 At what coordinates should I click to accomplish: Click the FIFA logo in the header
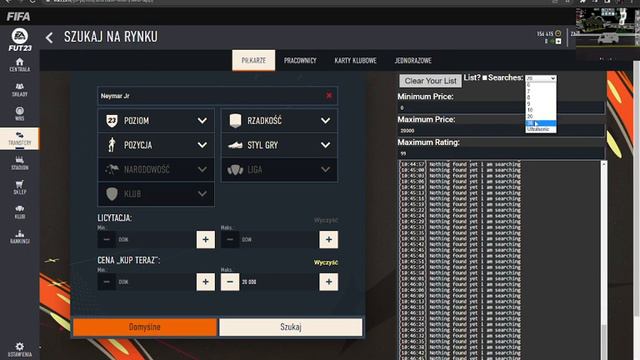click(18, 16)
